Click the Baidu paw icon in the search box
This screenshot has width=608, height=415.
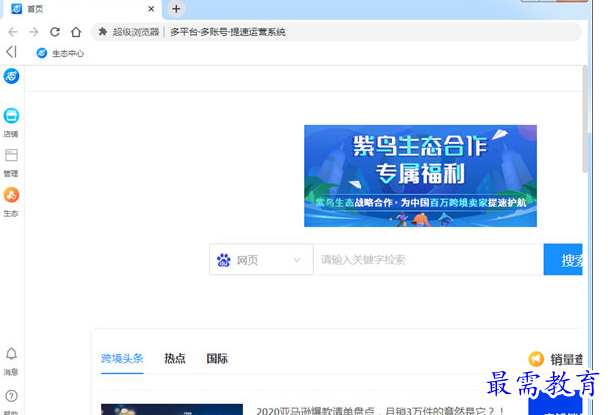click(x=224, y=260)
